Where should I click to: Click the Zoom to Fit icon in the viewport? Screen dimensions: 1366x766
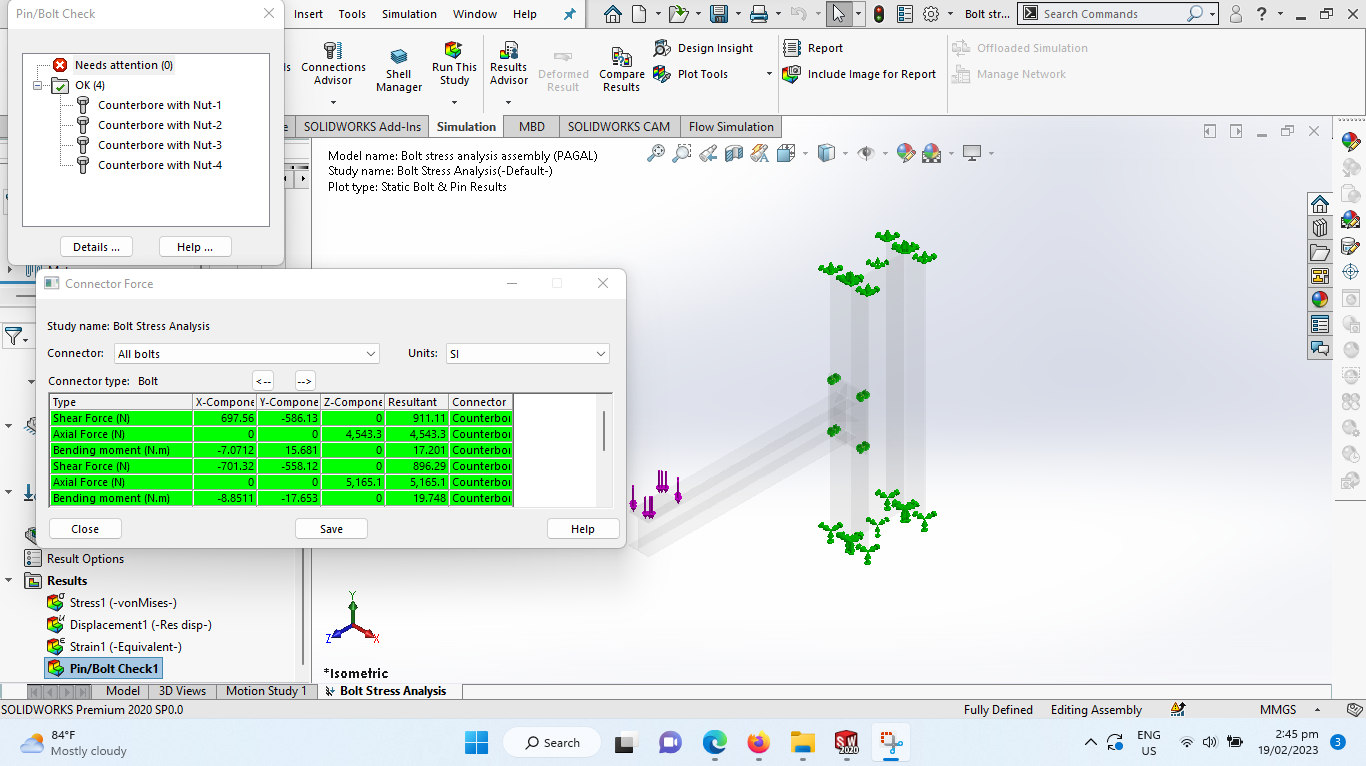pyautogui.click(x=656, y=153)
